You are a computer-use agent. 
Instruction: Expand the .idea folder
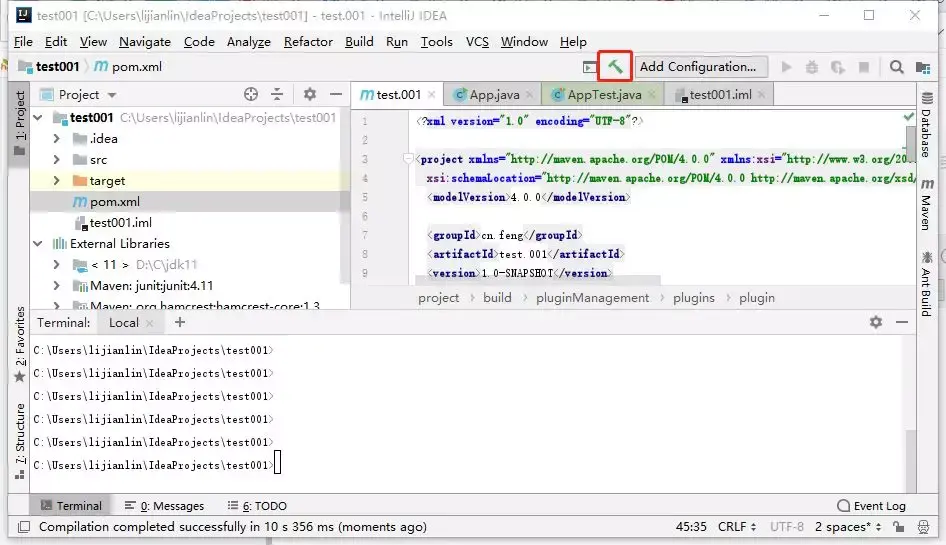point(56,138)
